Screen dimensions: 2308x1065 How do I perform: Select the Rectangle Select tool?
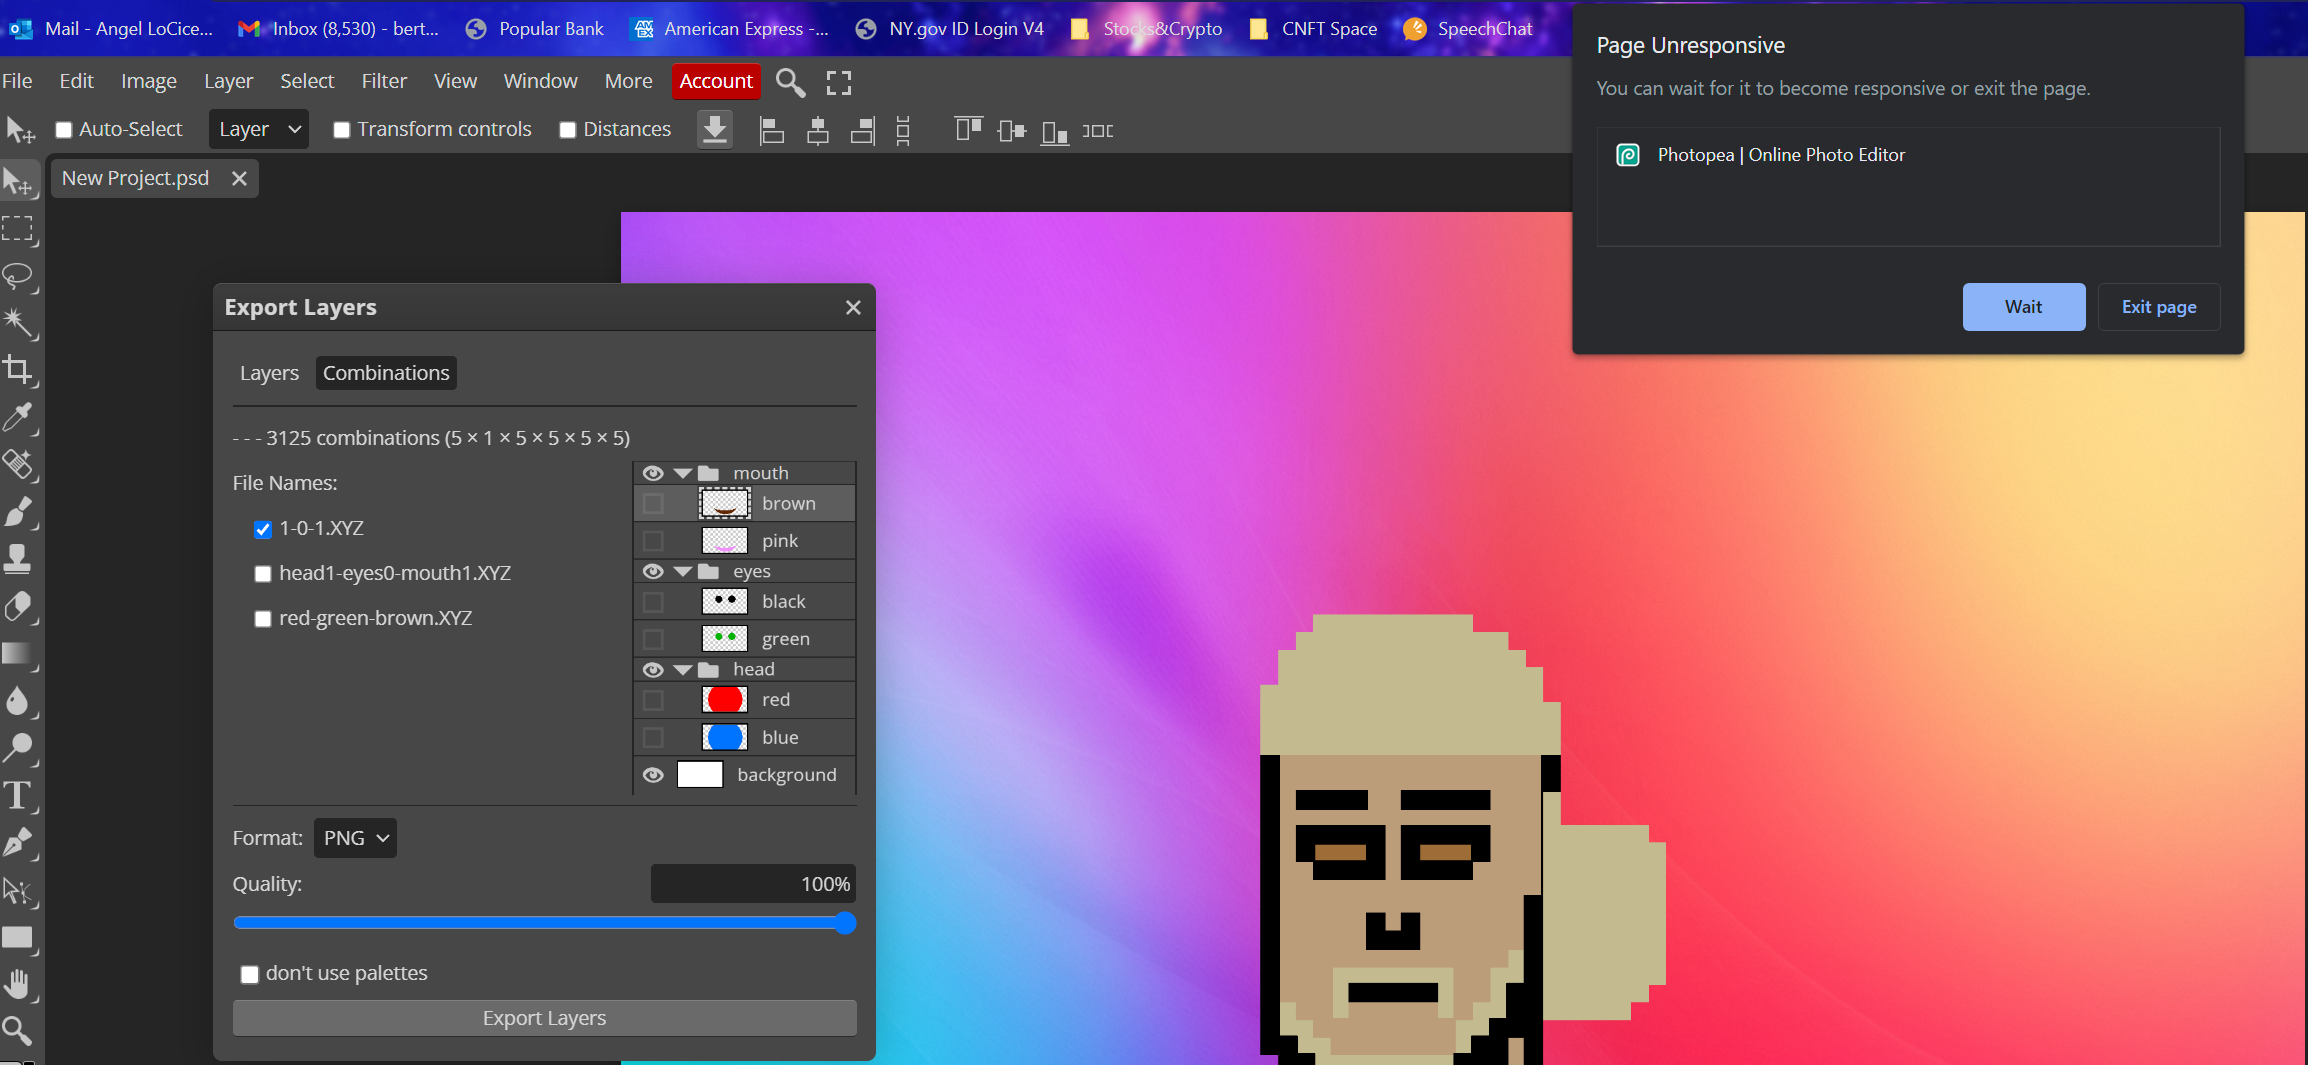(x=19, y=229)
